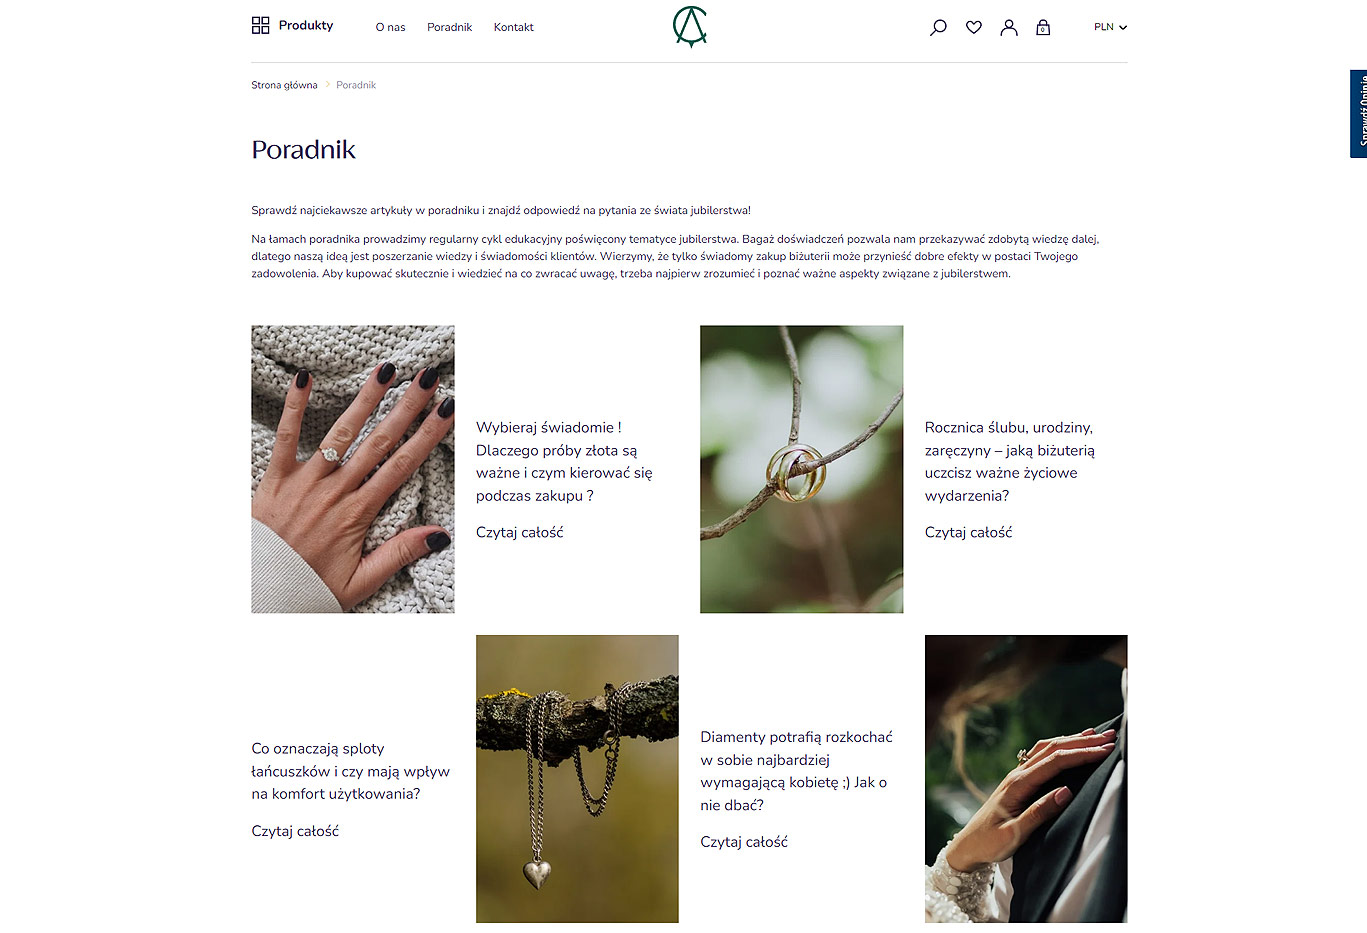Read full article about próby złota

click(x=519, y=532)
